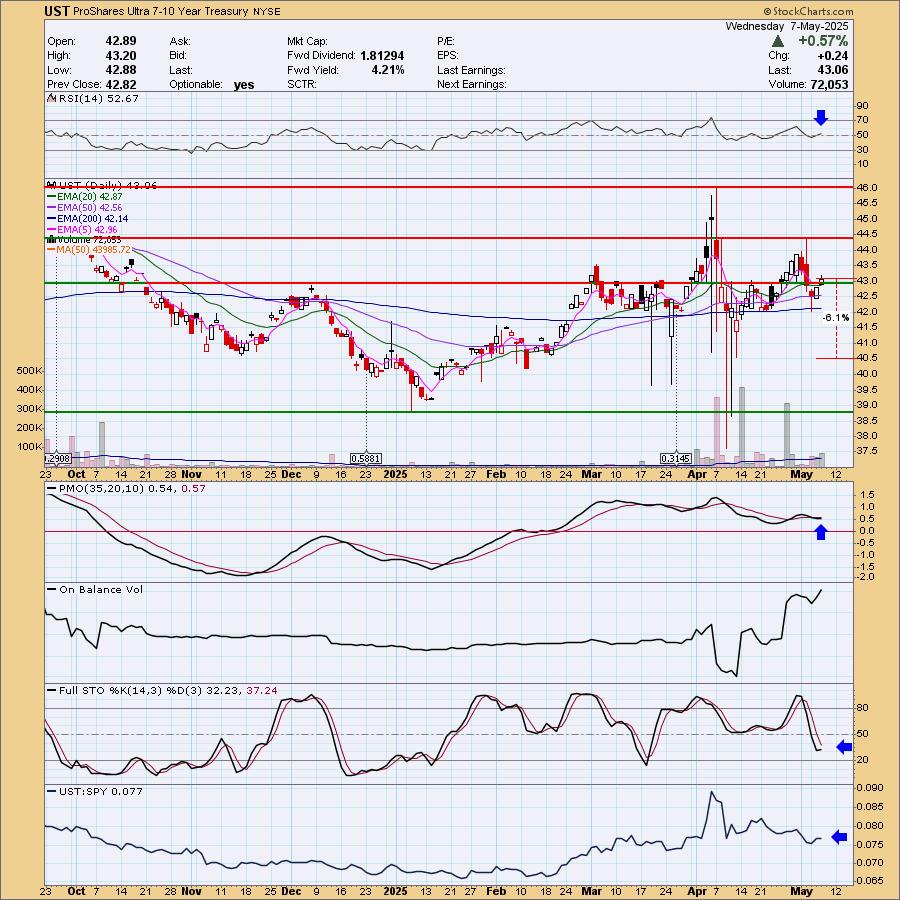The height and width of the screenshot is (900, 900).
Task: Click the 500K volume axis label
Action: (x=30, y=371)
